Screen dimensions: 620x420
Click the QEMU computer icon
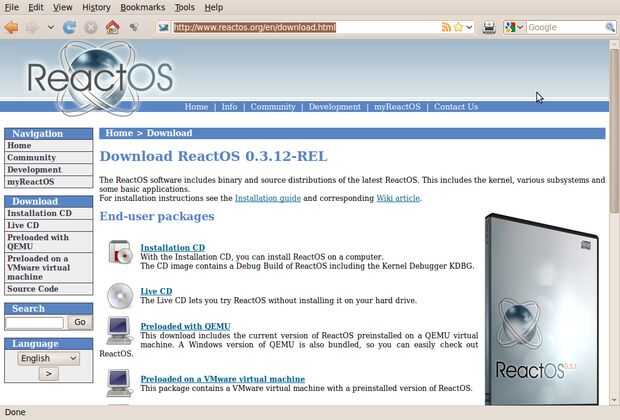119,331
